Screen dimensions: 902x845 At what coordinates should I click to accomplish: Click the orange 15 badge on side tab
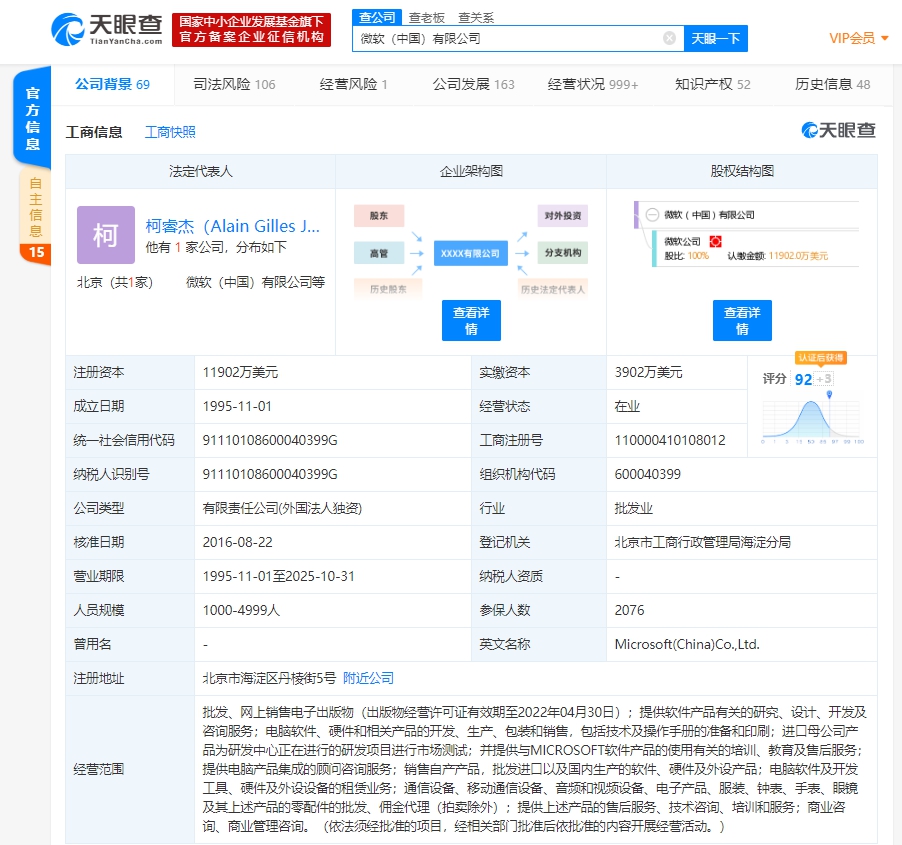tap(36, 252)
